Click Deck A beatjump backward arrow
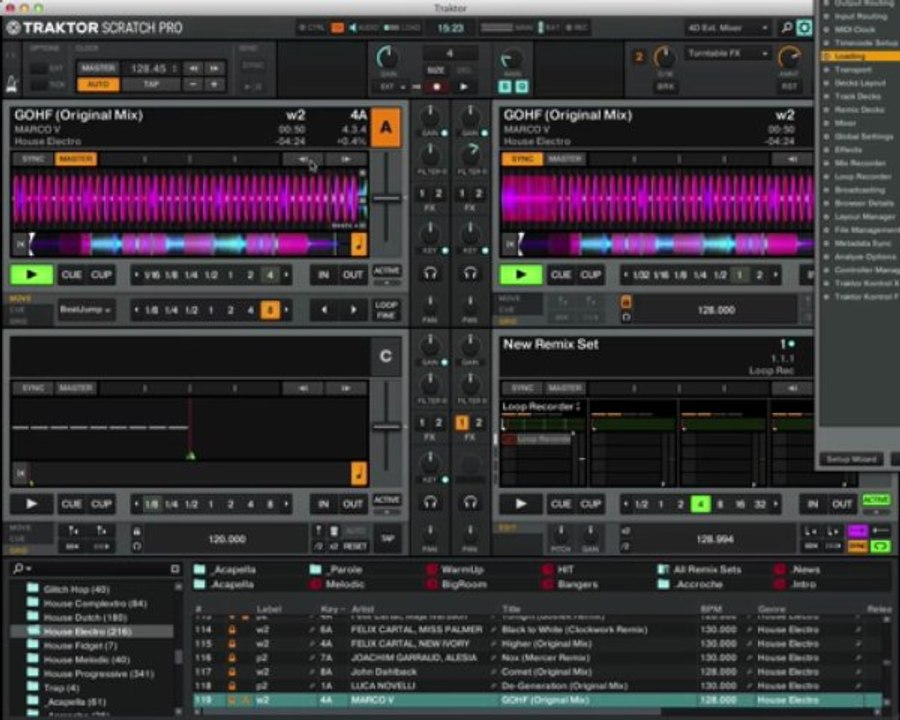 point(324,309)
